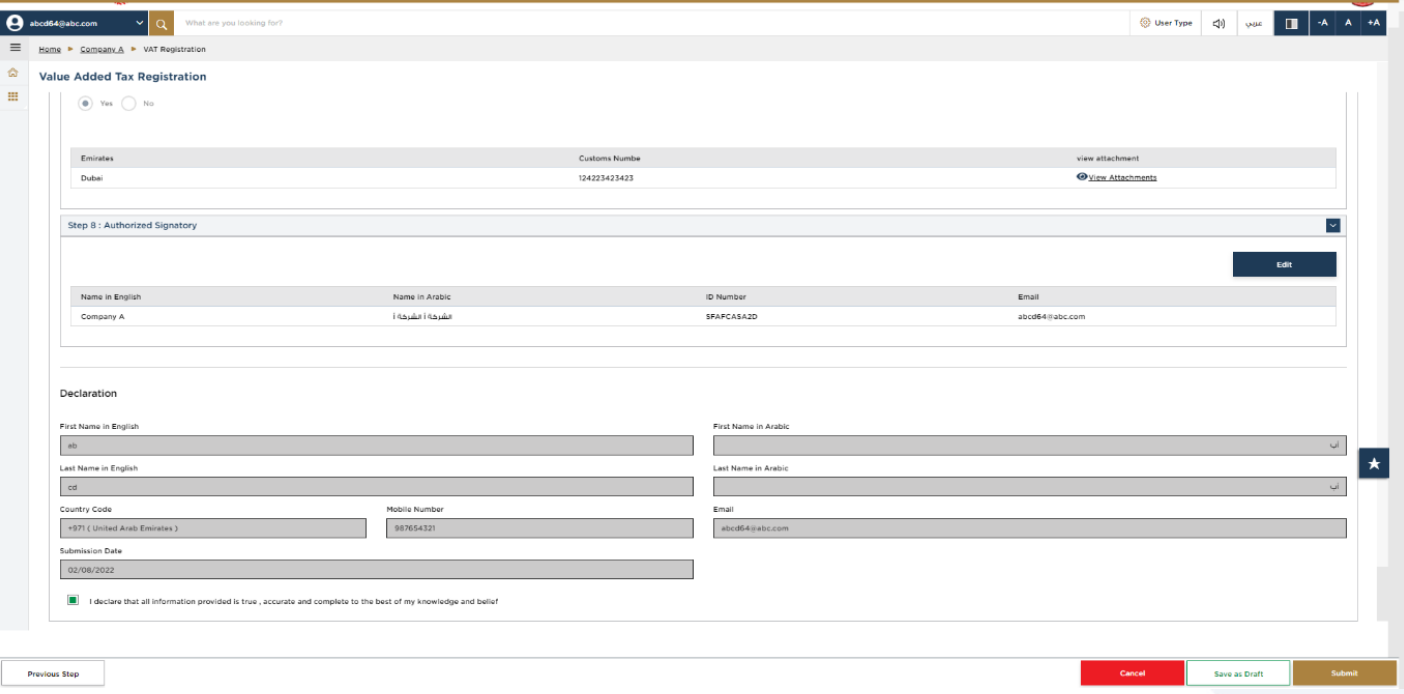Click customs number 124223423423
Viewport: 1404px width, 694px height.
tap(606, 178)
